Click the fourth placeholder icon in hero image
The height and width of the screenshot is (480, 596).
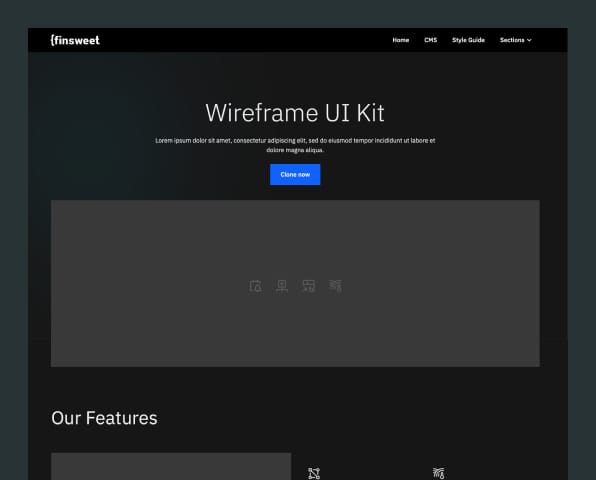(x=335, y=286)
